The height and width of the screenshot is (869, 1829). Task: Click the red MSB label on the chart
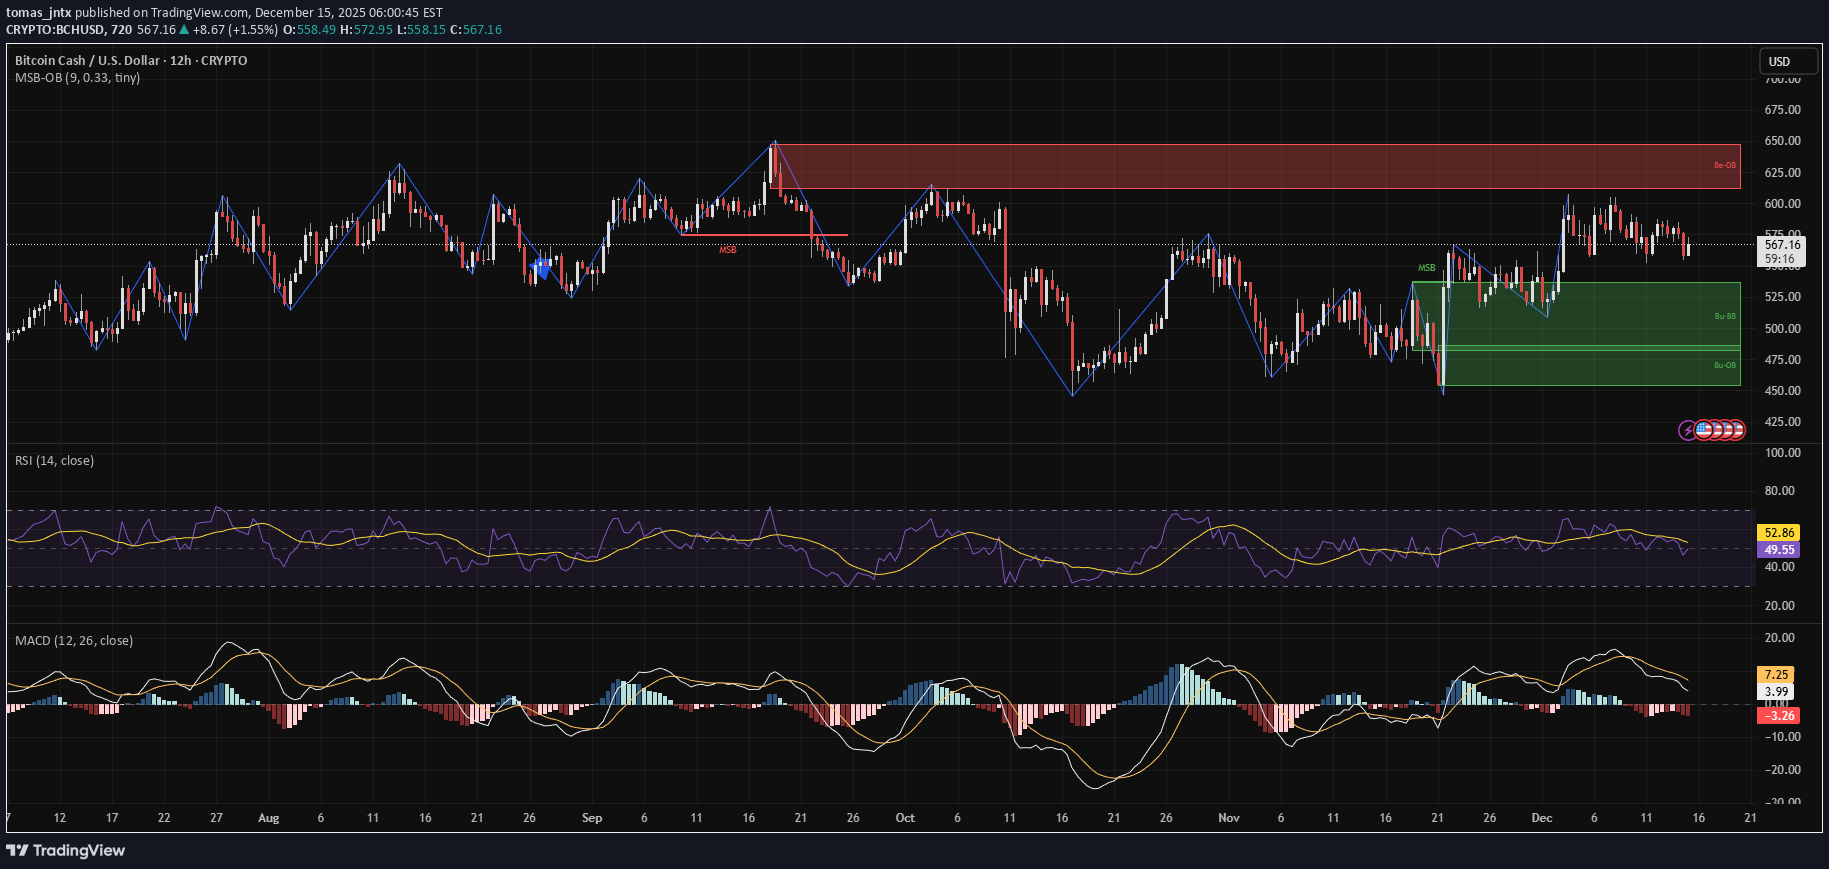pos(727,250)
